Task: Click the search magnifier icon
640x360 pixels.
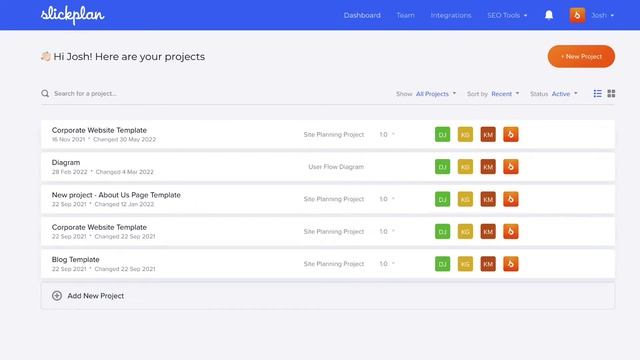Action: [45, 93]
